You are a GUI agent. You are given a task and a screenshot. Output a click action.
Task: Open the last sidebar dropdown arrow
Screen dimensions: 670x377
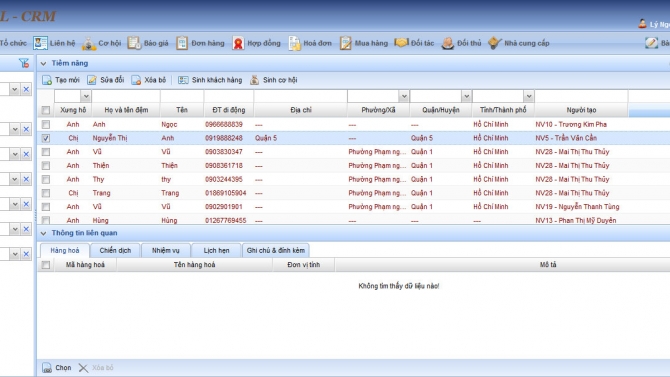[x=15, y=254]
